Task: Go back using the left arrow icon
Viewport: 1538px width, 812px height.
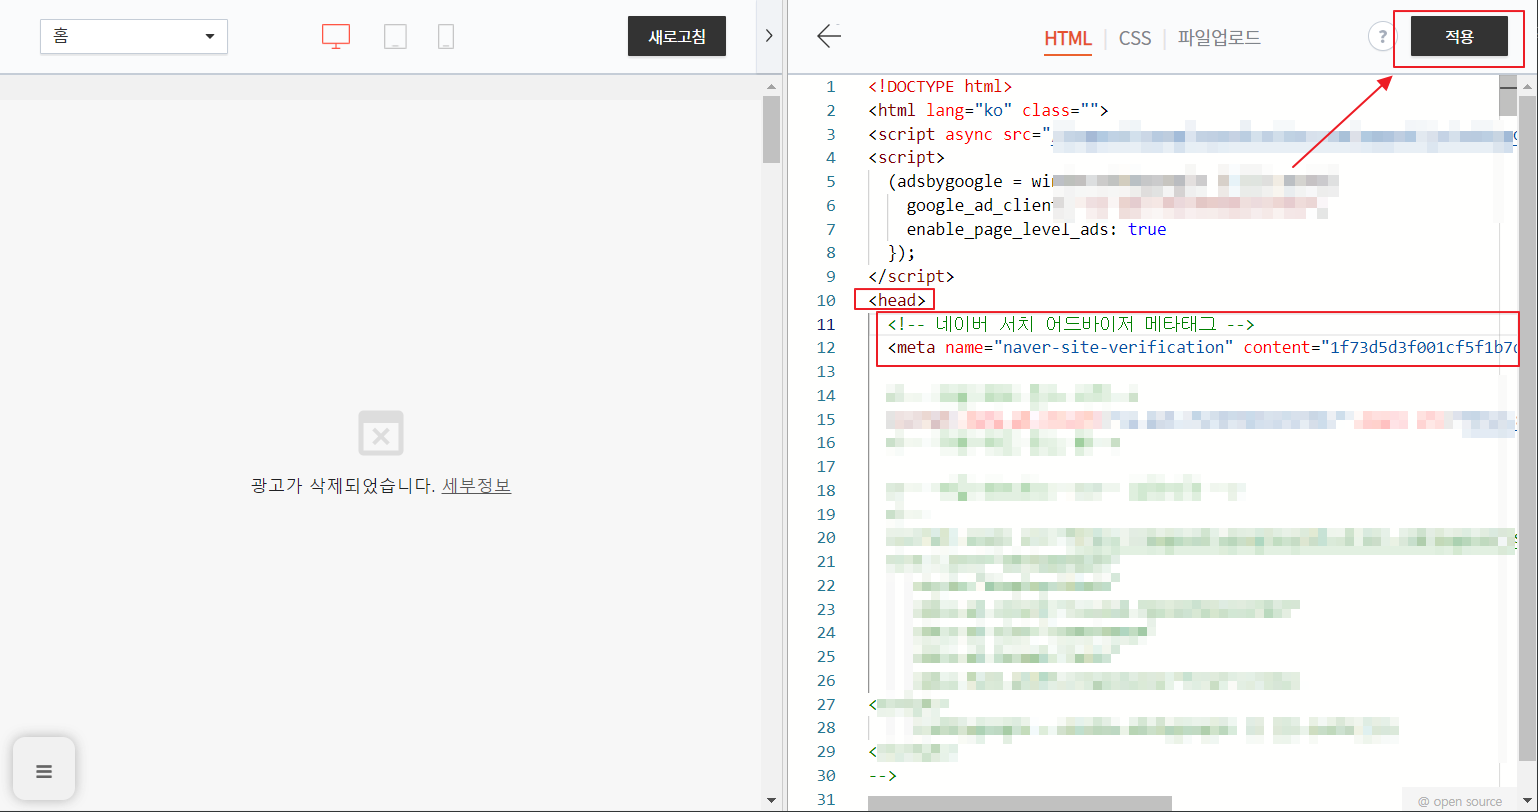Action: tap(829, 37)
